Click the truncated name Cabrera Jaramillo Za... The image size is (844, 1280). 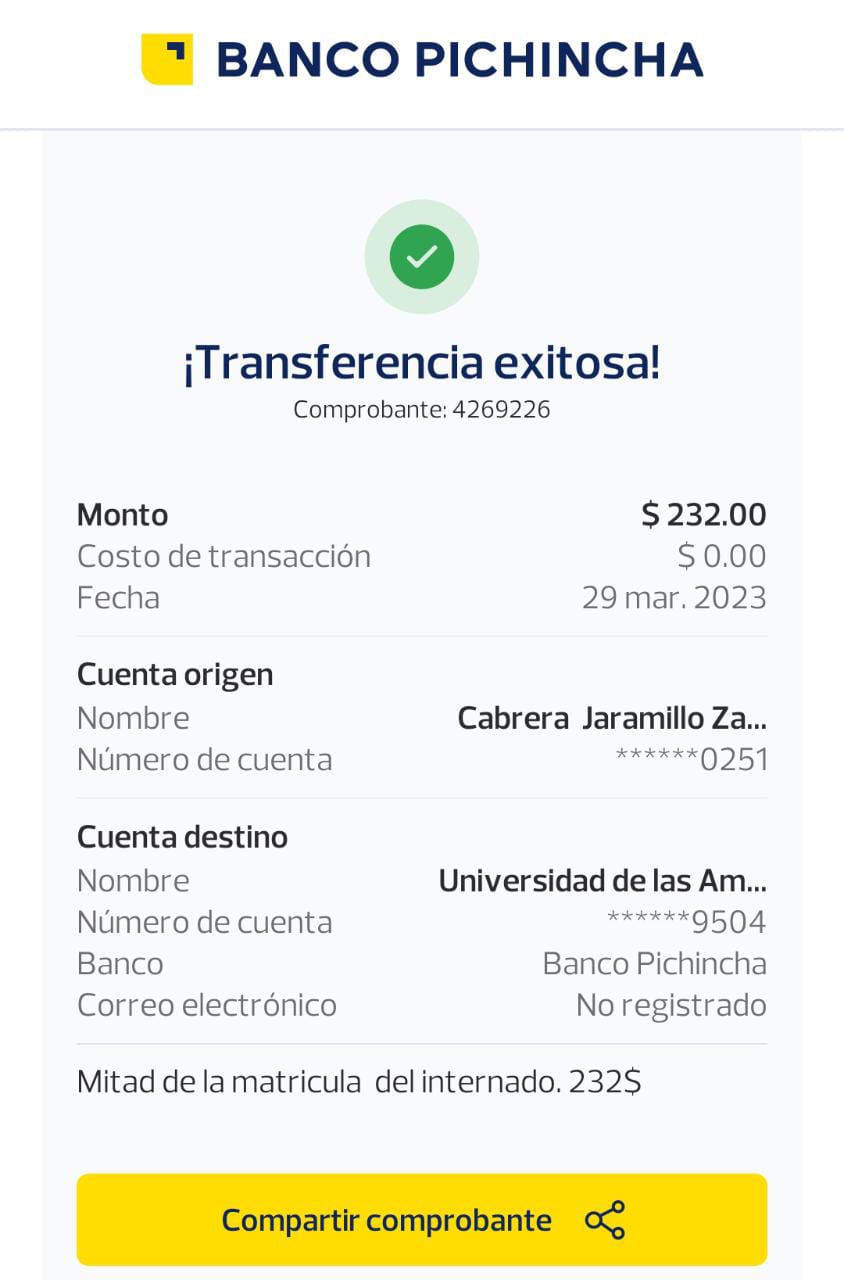point(611,718)
